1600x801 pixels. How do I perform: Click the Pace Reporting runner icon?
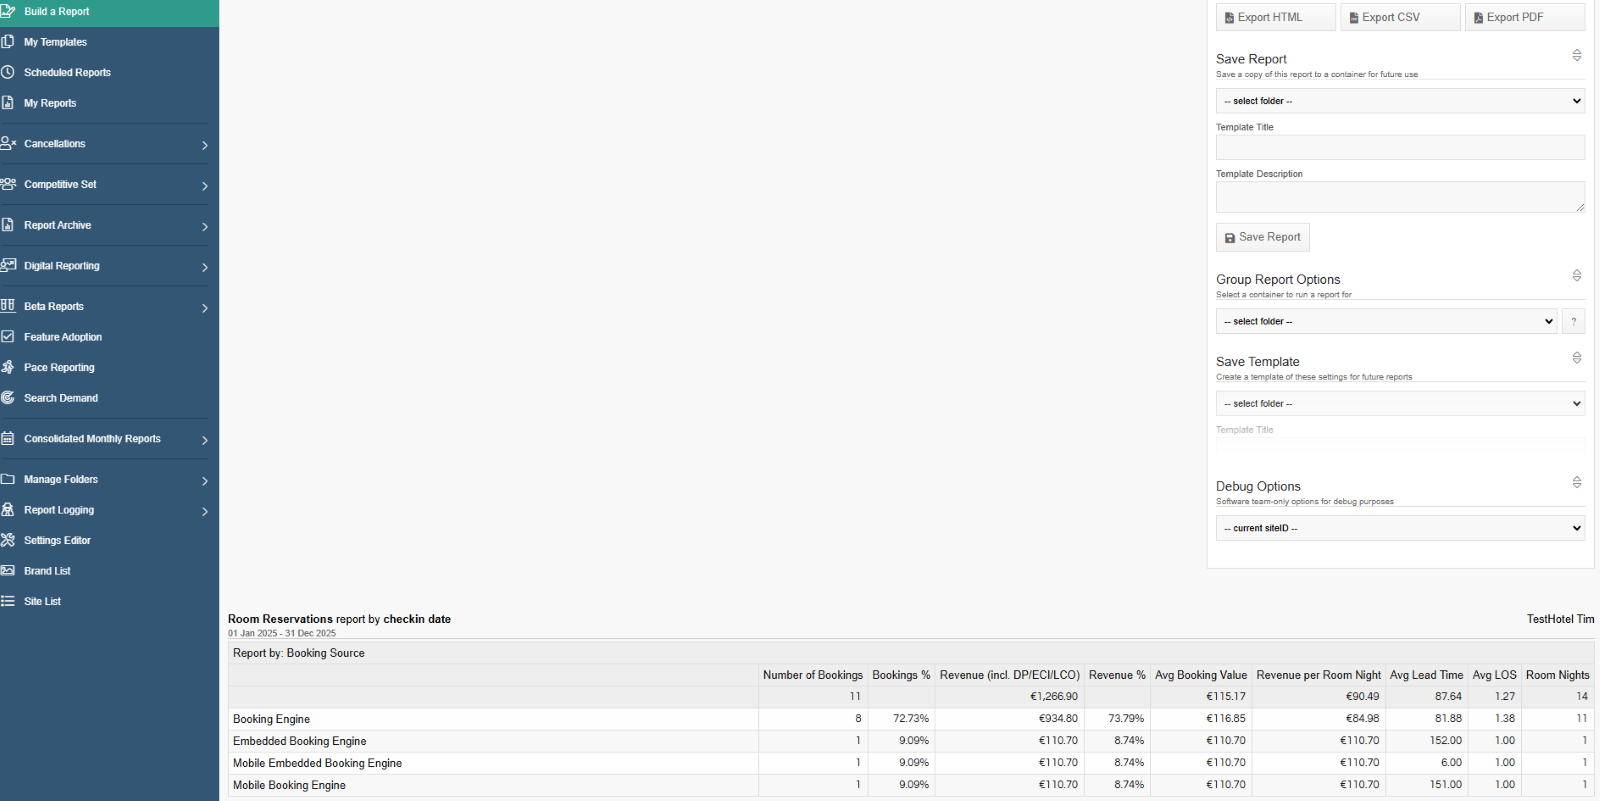7,367
